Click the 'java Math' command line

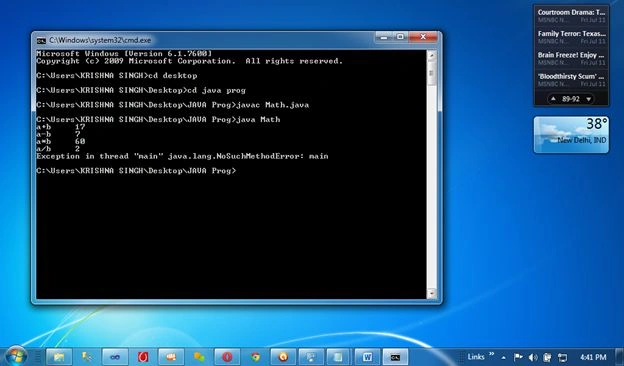158,119
